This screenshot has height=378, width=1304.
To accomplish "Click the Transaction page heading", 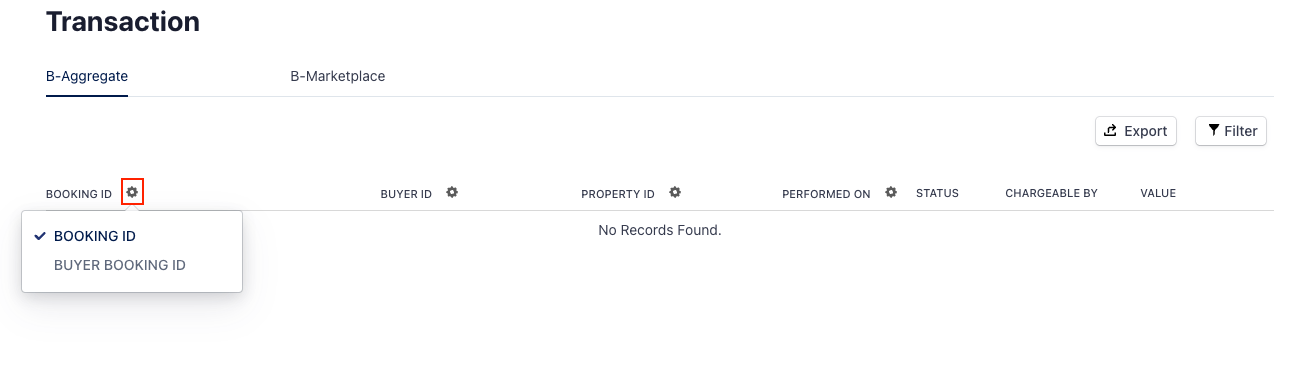I will [123, 21].
